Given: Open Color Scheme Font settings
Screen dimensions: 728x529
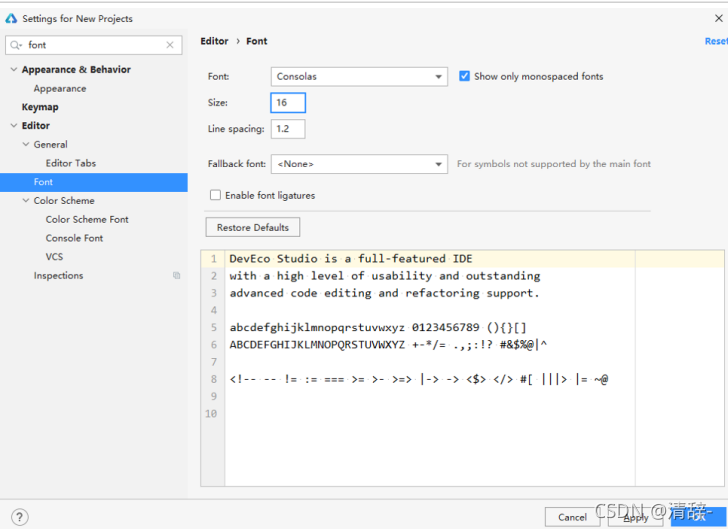Looking at the screenshot, I should [x=87, y=219].
